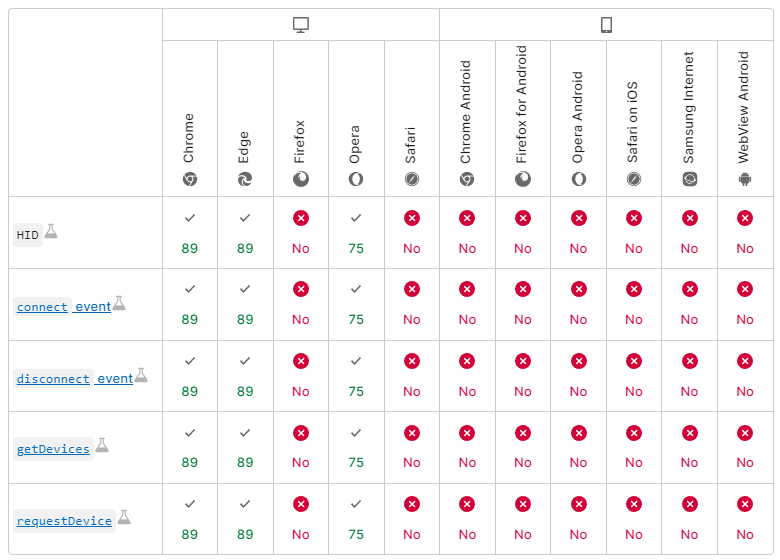Click the experimental flask beside HID
The width and height of the screenshot is (780, 560).
(x=51, y=231)
